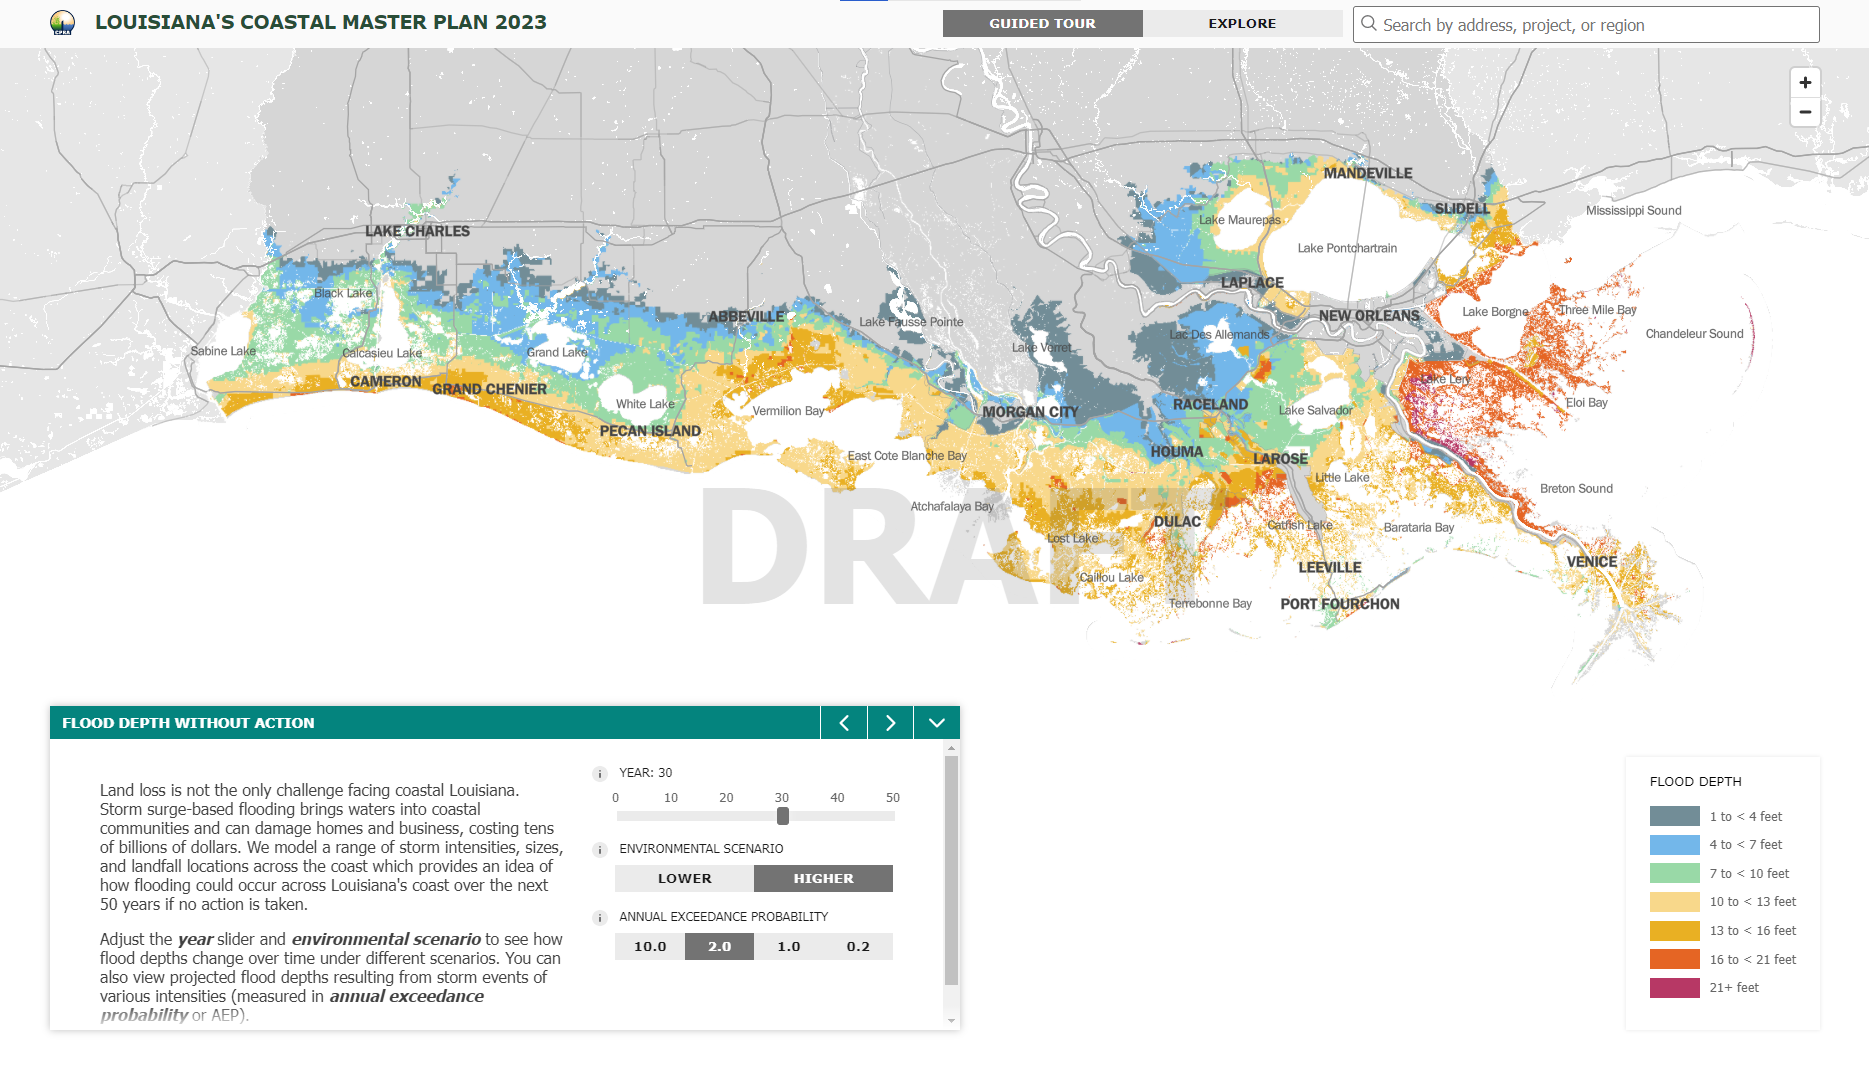The height and width of the screenshot is (1080, 1869).
Task: Open the info icon beside ENVIRONMENTAL SCENARIO
Action: point(600,849)
